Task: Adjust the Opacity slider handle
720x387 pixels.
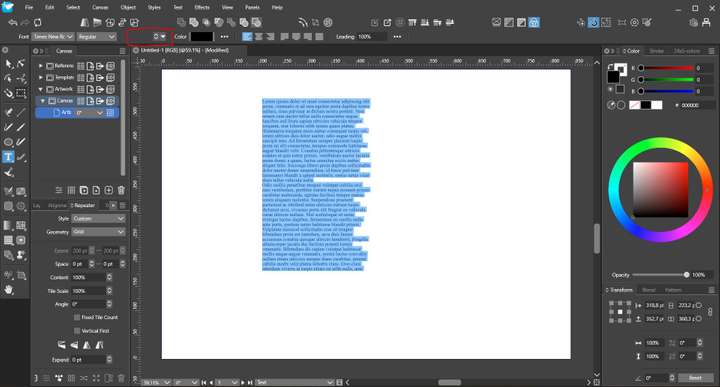Action: click(x=686, y=275)
